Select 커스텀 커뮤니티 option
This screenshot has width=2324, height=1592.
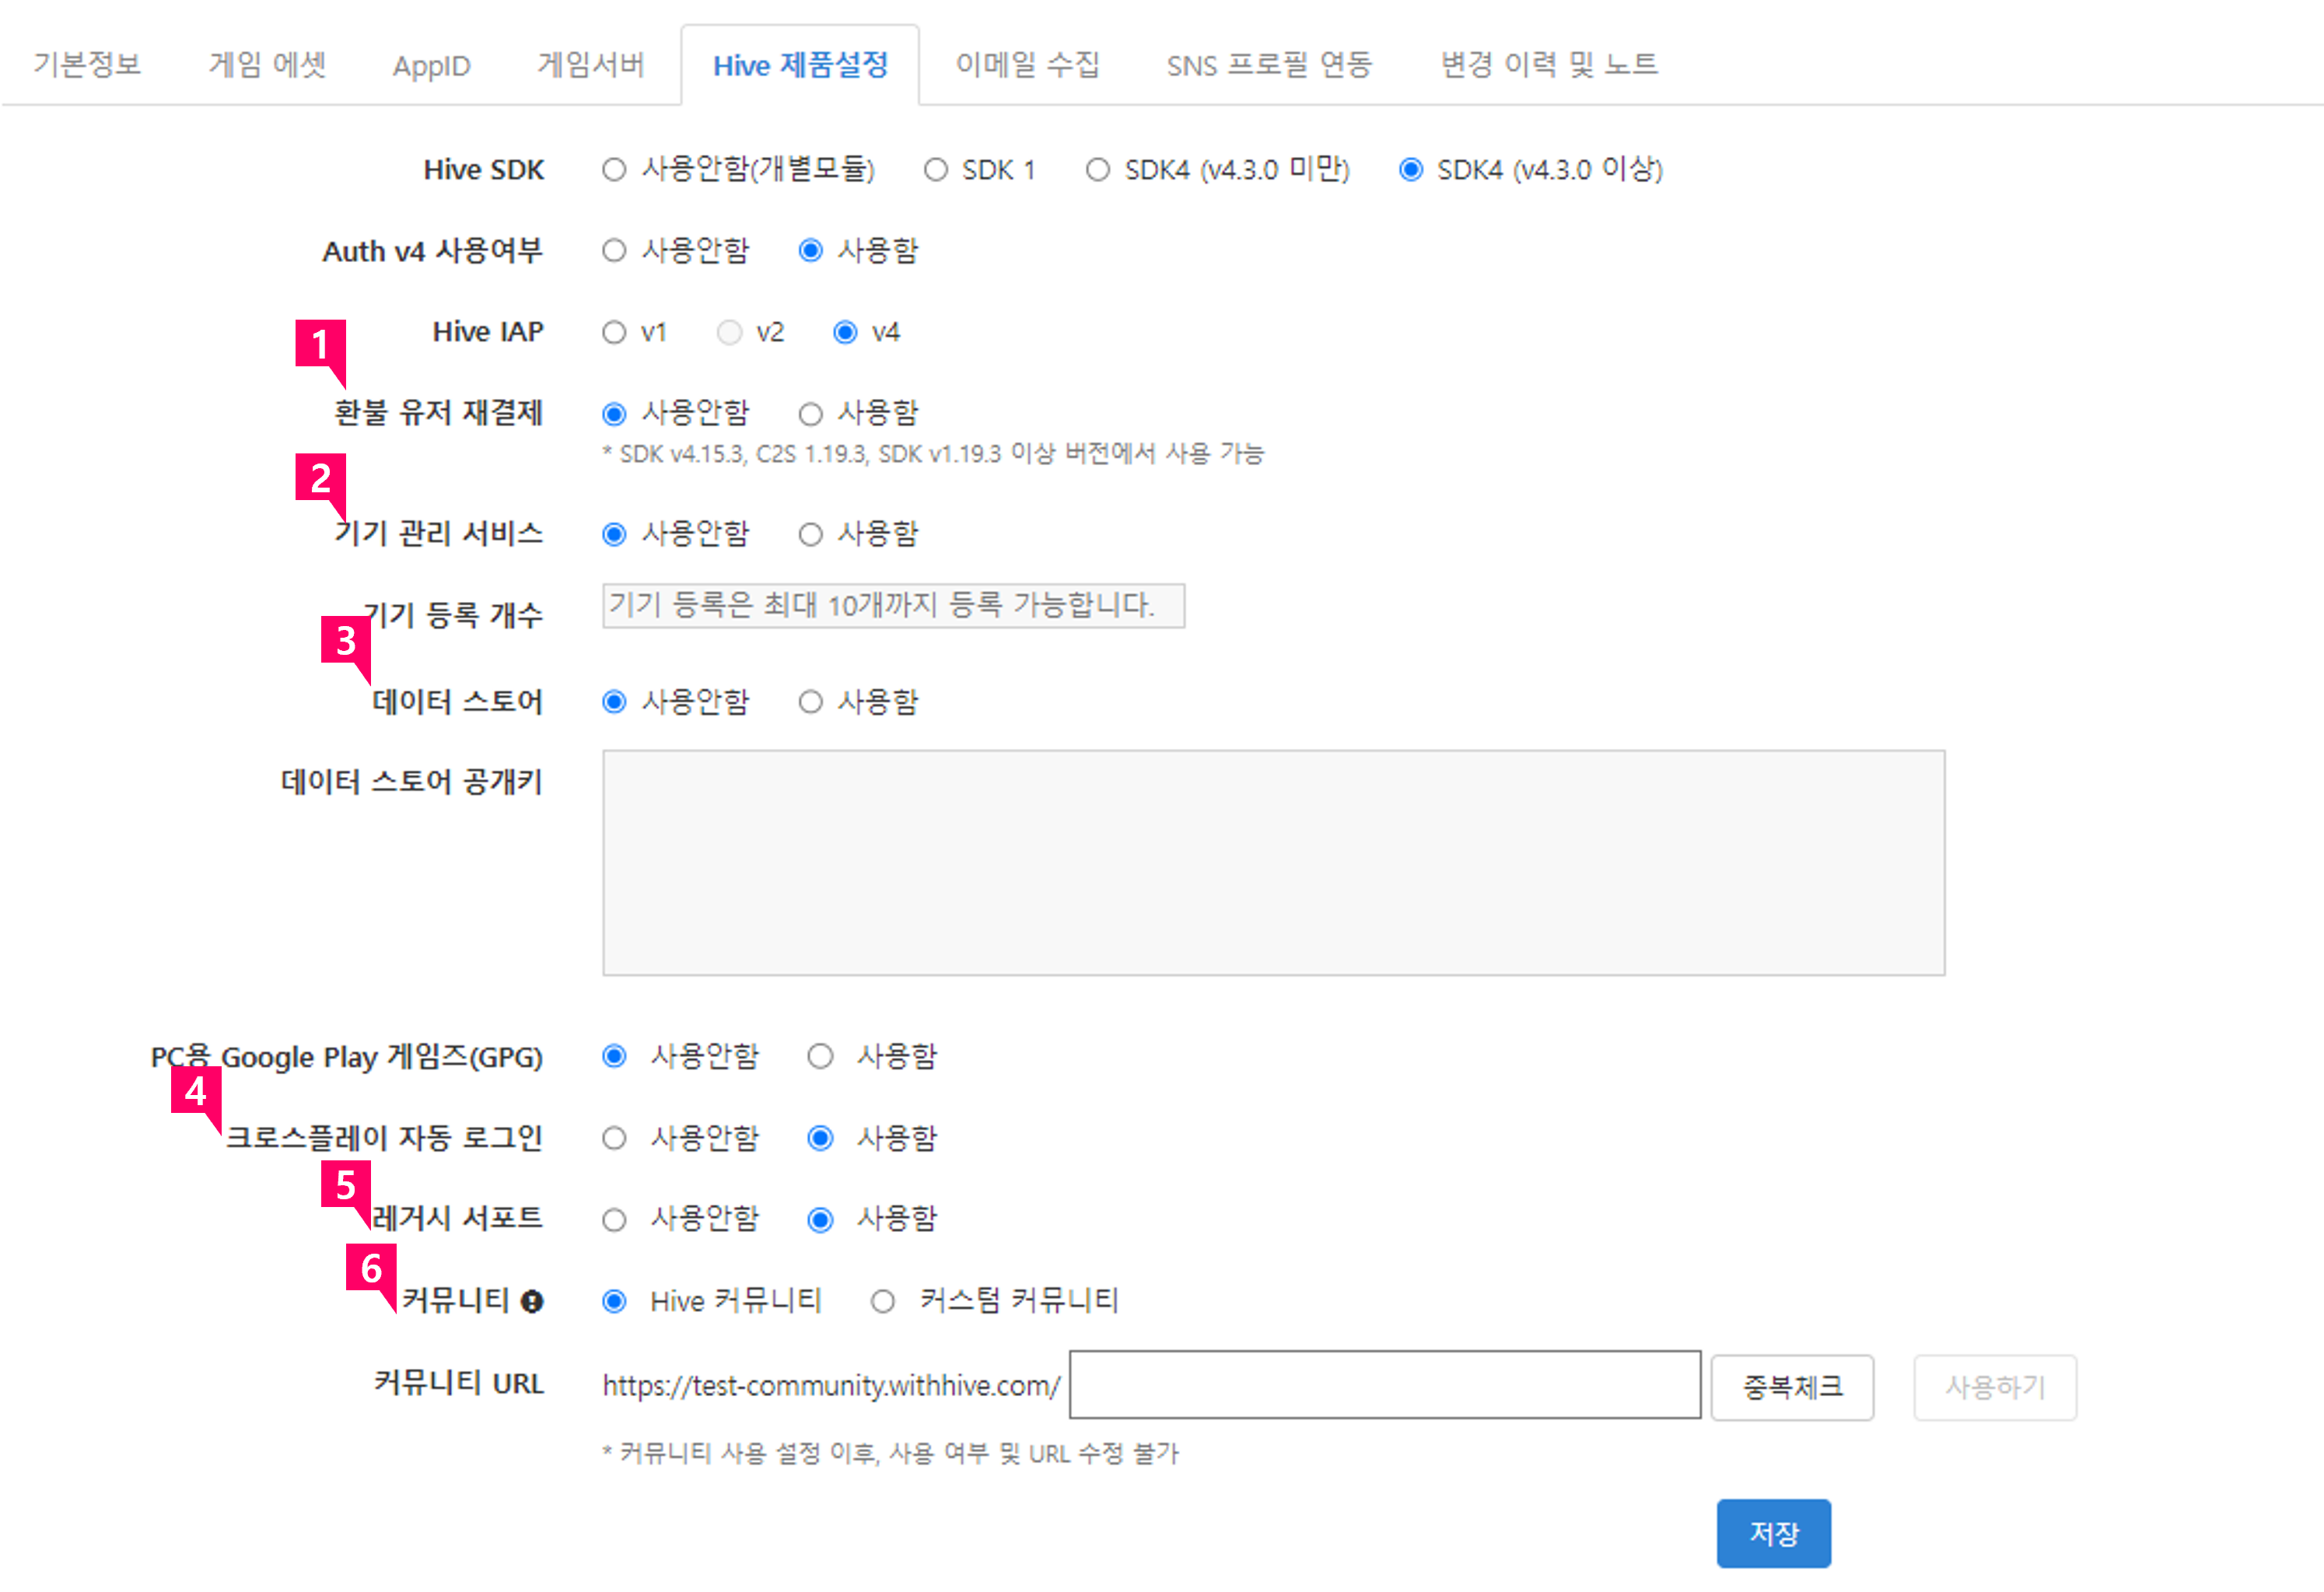[x=882, y=1302]
